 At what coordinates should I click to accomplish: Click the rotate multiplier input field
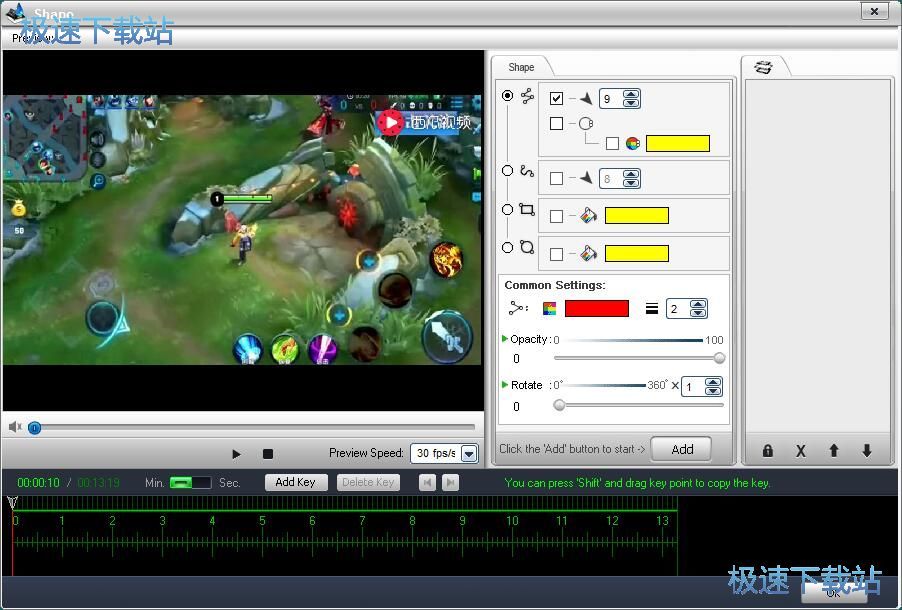(693, 387)
